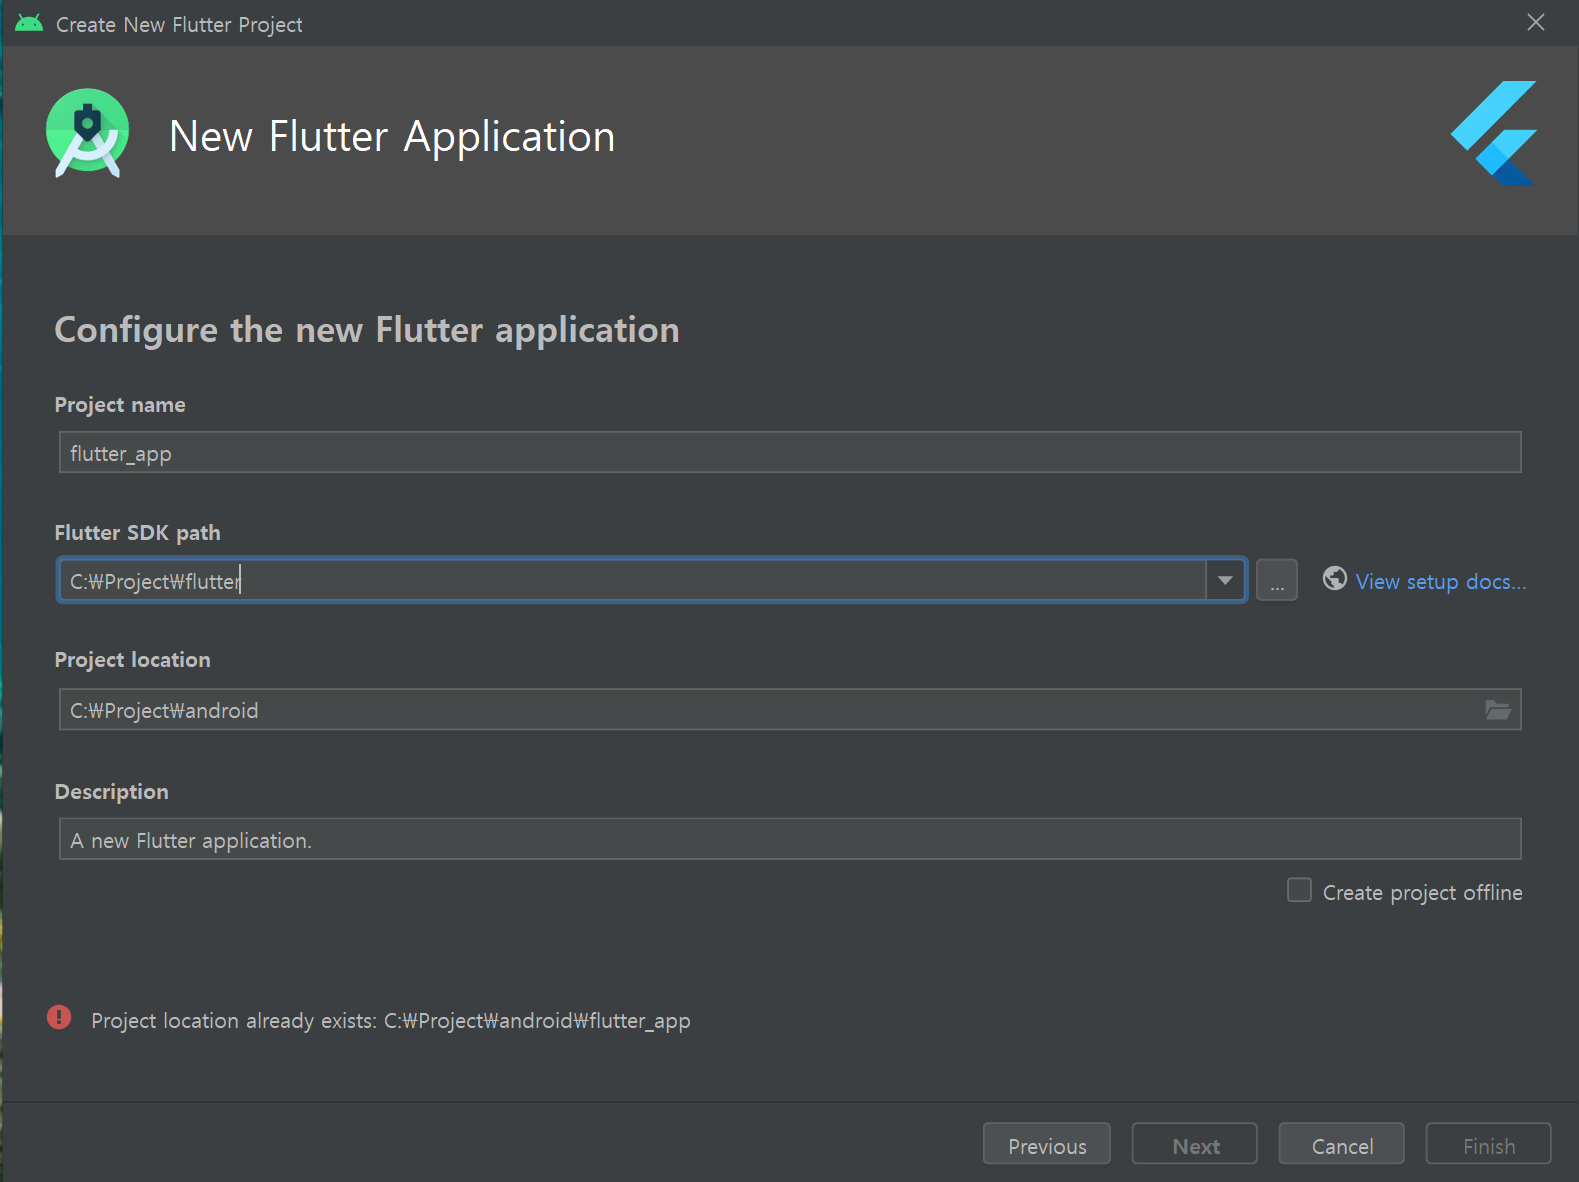Click the Android icon in title bar
This screenshot has height=1182, width=1579.
[29, 23]
